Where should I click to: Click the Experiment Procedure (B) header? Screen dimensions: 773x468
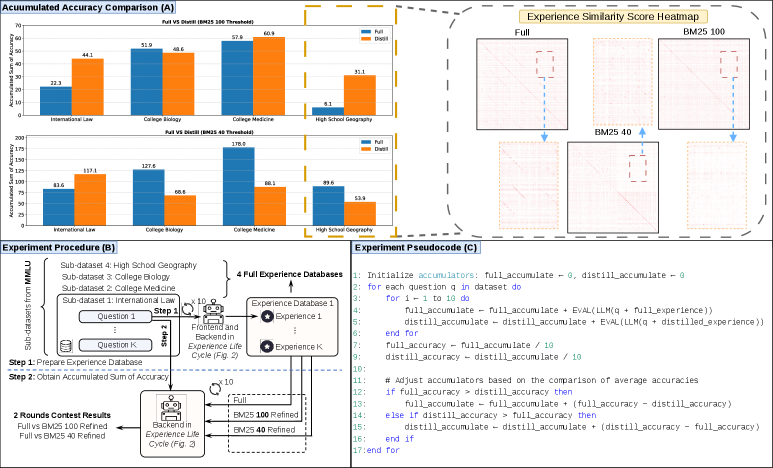(59, 246)
